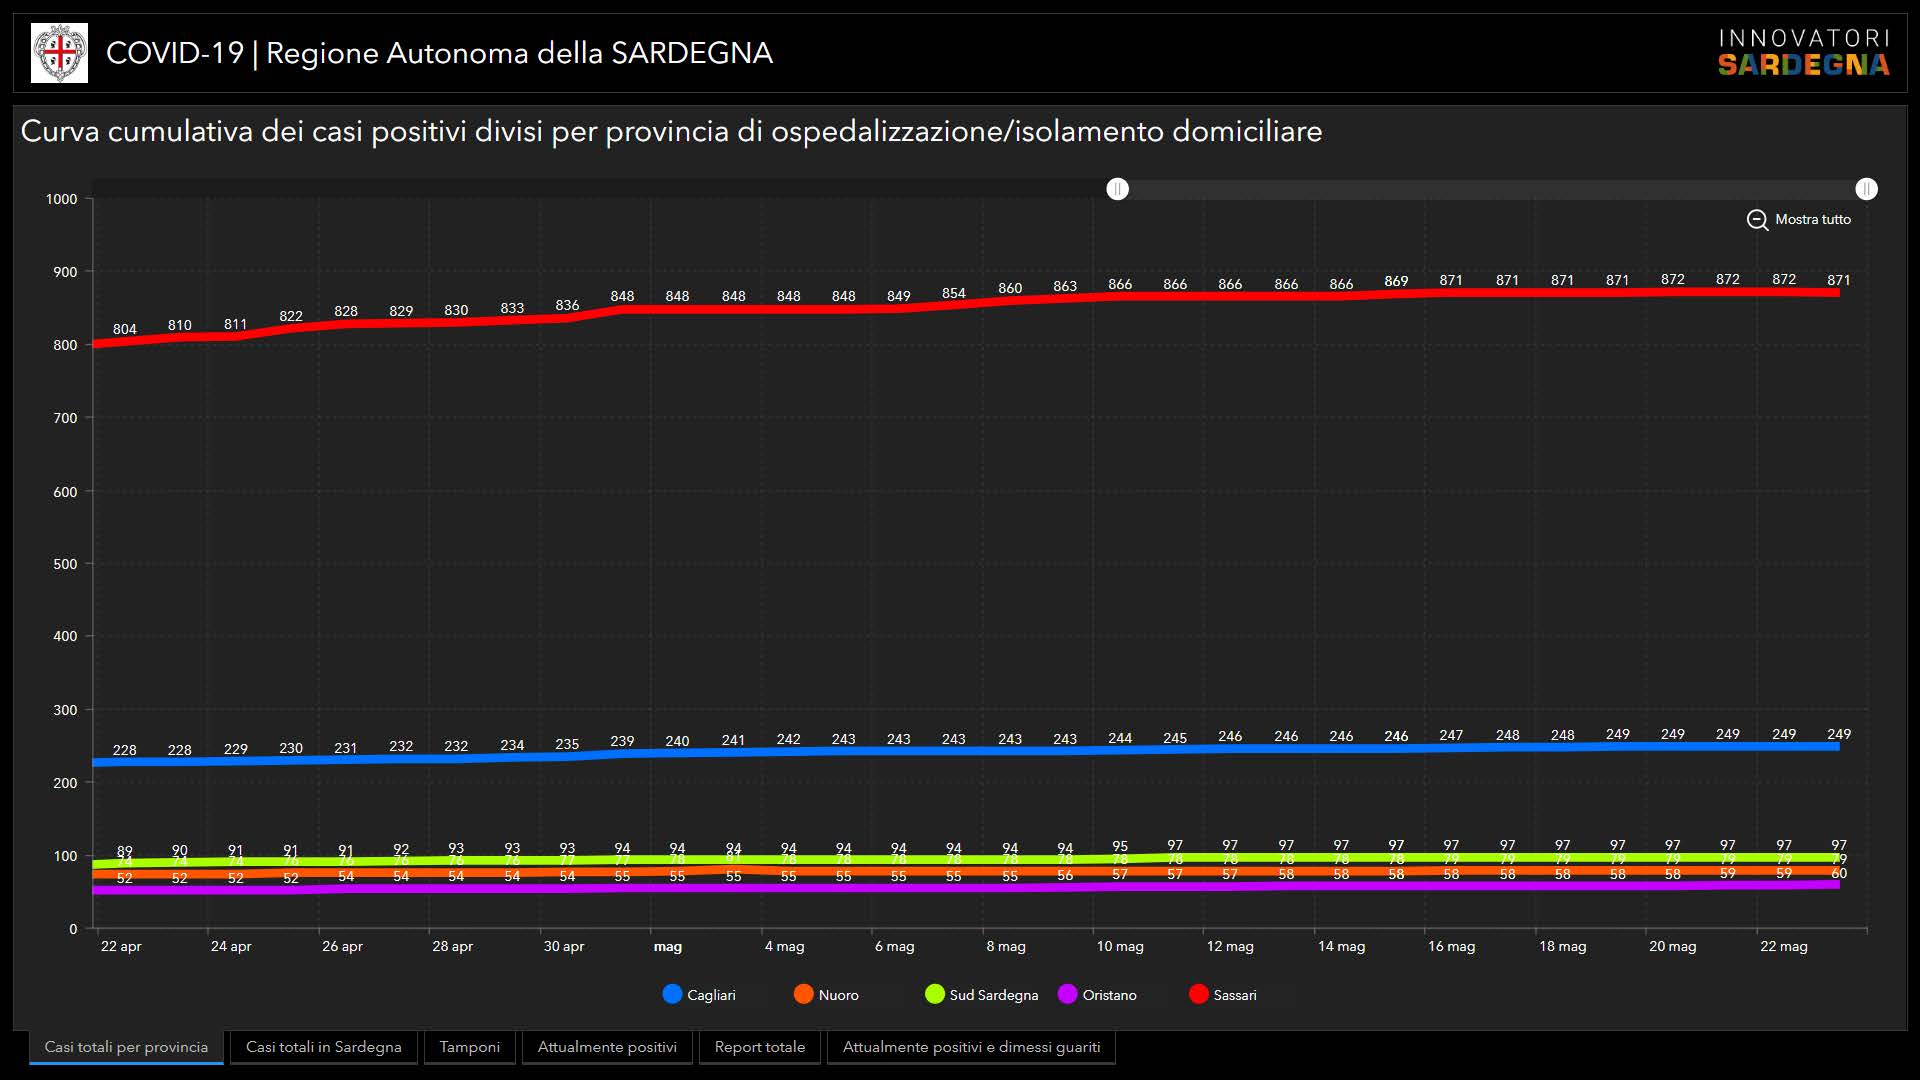
Task: Click the Oristano purple legend circle
Action: coord(1067,994)
